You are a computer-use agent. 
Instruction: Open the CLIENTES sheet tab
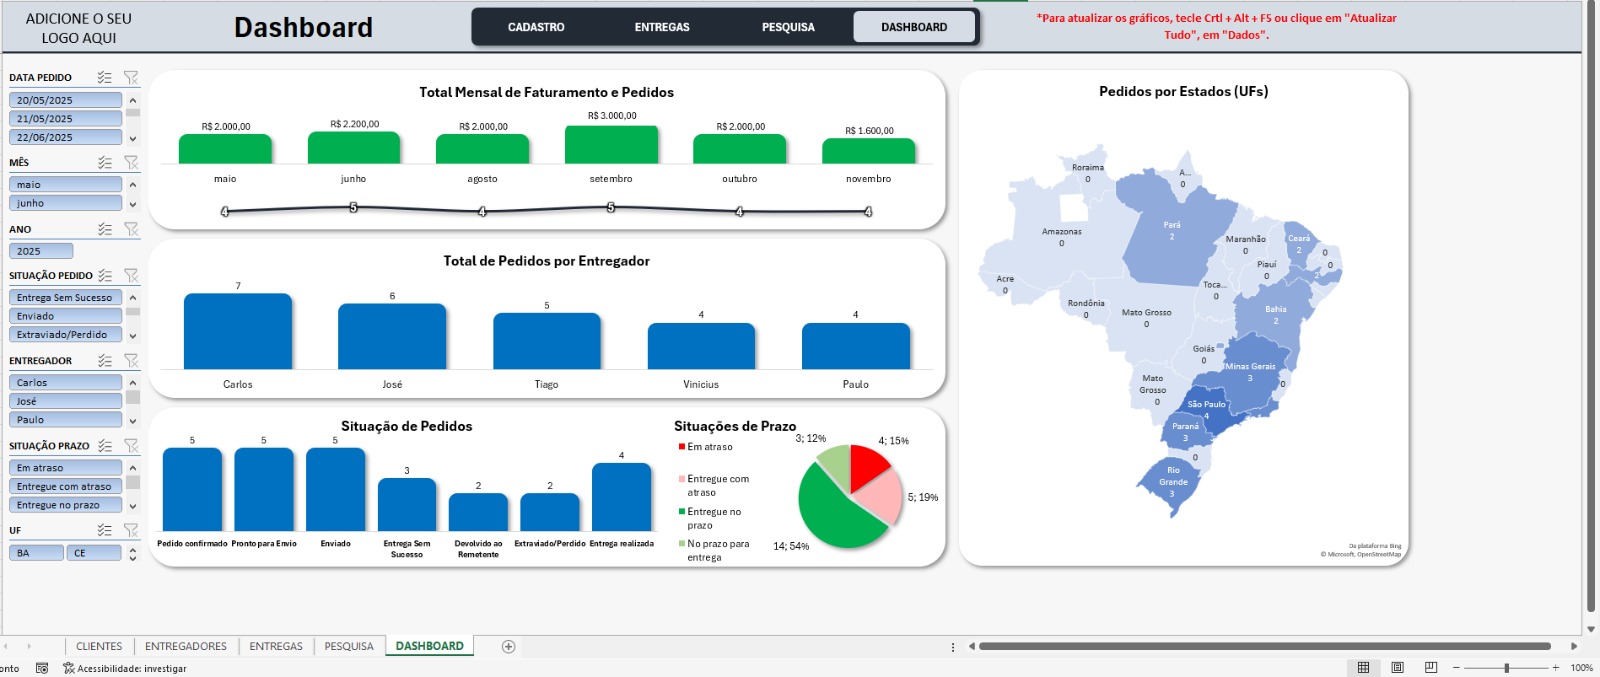point(99,646)
